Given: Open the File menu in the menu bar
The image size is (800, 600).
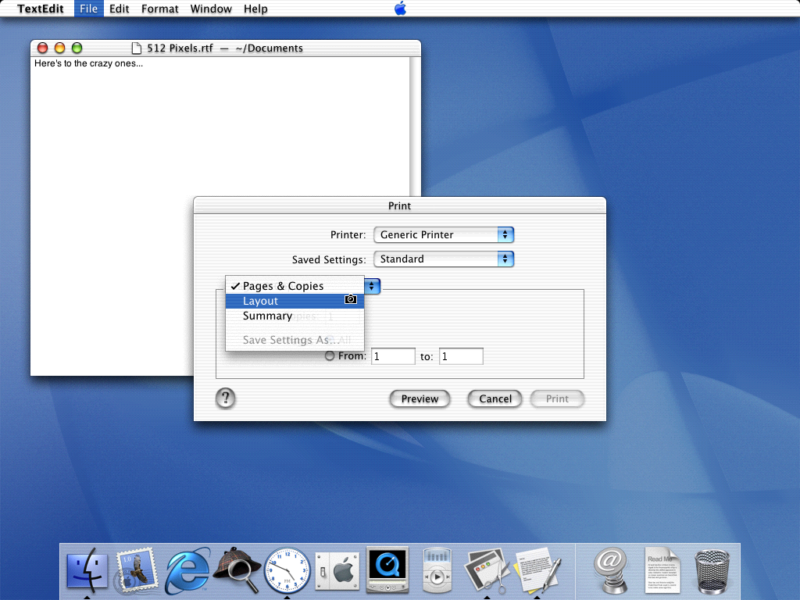Looking at the screenshot, I should [88, 9].
